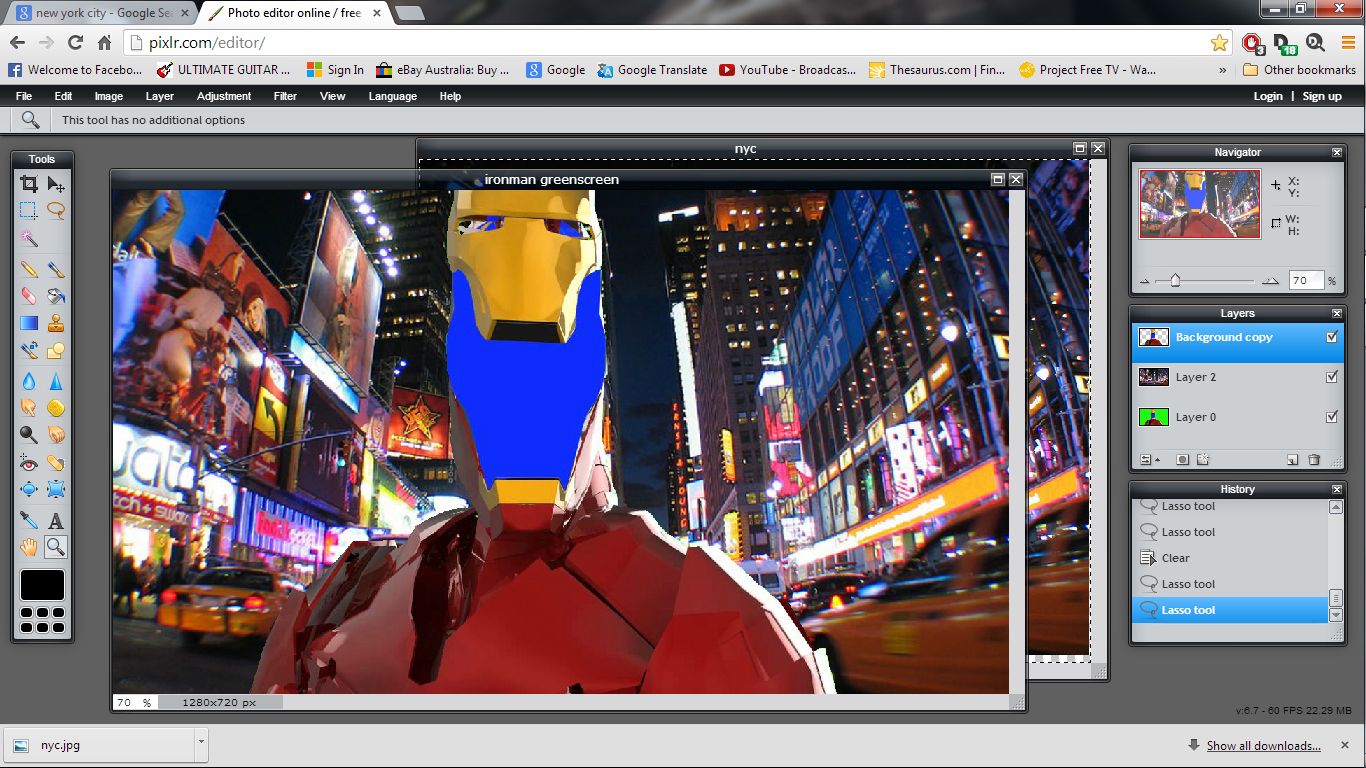Select the Lasso tool in Tools panel
The image size is (1366, 768).
coord(56,211)
